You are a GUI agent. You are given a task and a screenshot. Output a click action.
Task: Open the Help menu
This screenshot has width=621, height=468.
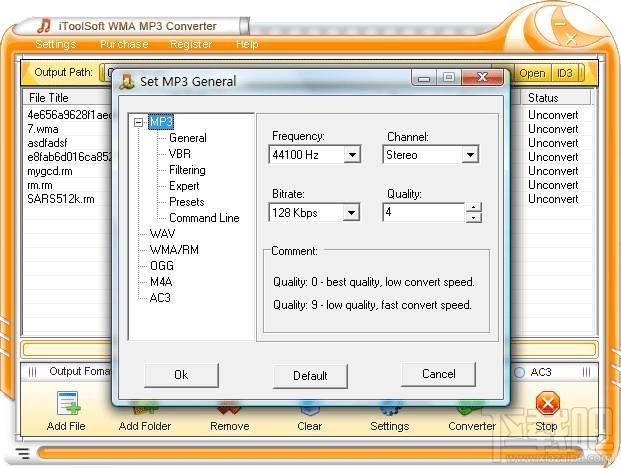[x=247, y=44]
